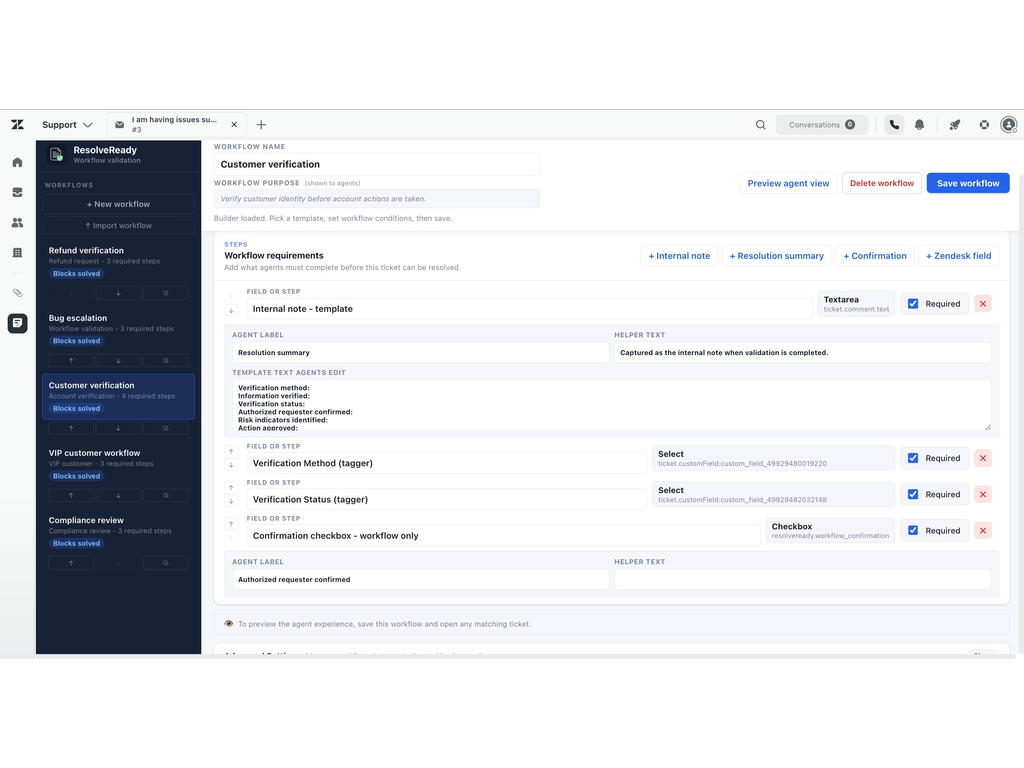
Task: Toggle Required for Verification Method (tagger)
Action: [x=913, y=458]
